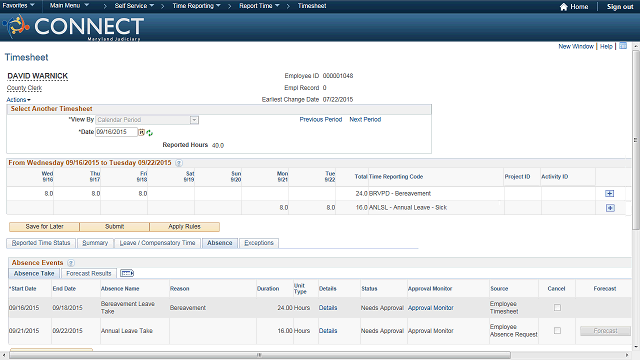Click start date 09/16/2015 in Absence Events
The width and height of the screenshot is (640, 360).
pos(24,308)
